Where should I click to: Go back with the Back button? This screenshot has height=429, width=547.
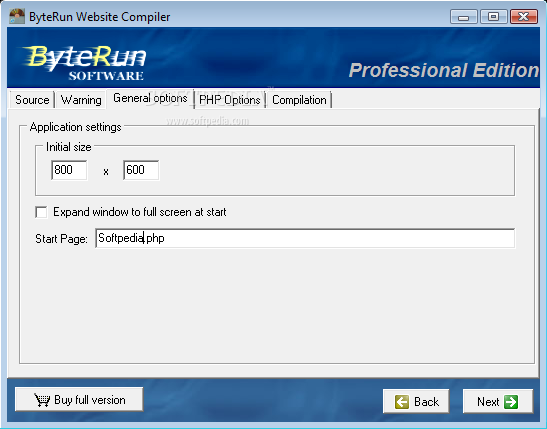click(416, 401)
